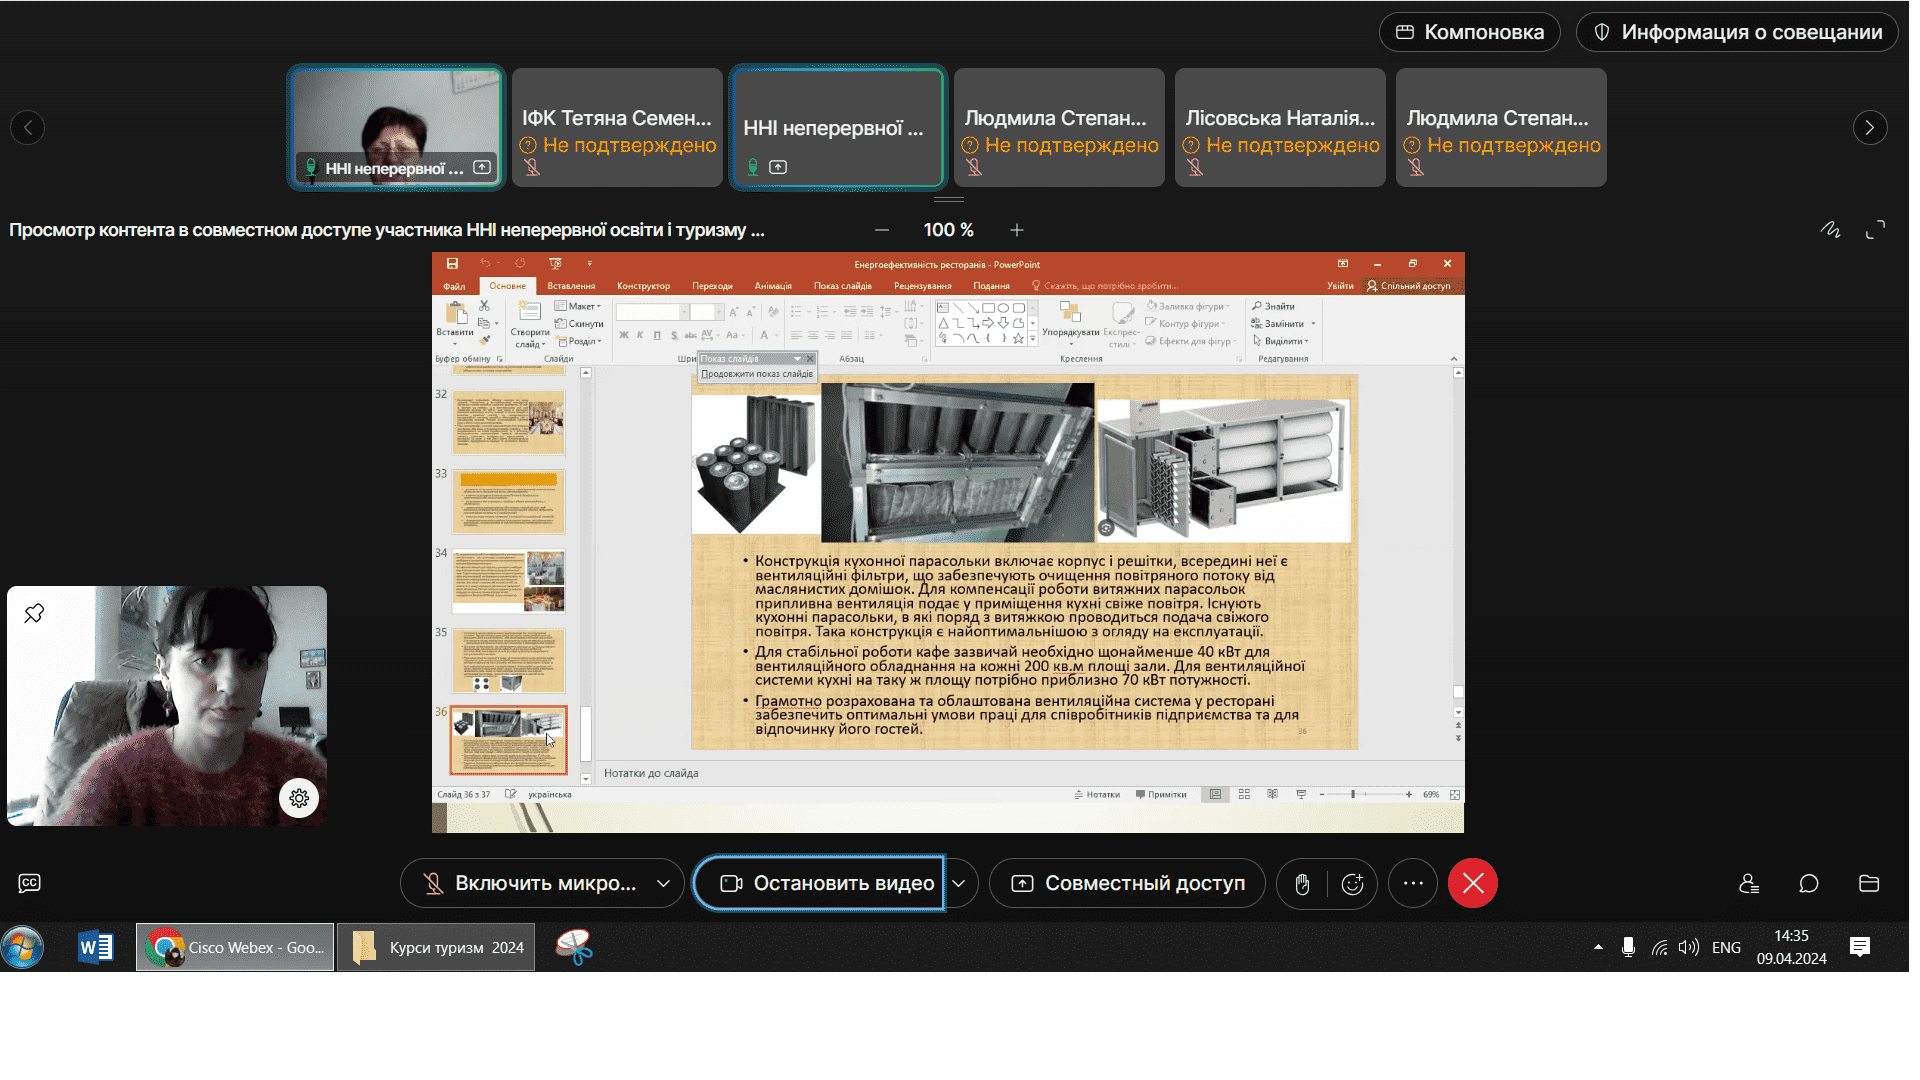1920x1080 pixels.
Task: Expand shared content to full screen
Action: (1875, 230)
